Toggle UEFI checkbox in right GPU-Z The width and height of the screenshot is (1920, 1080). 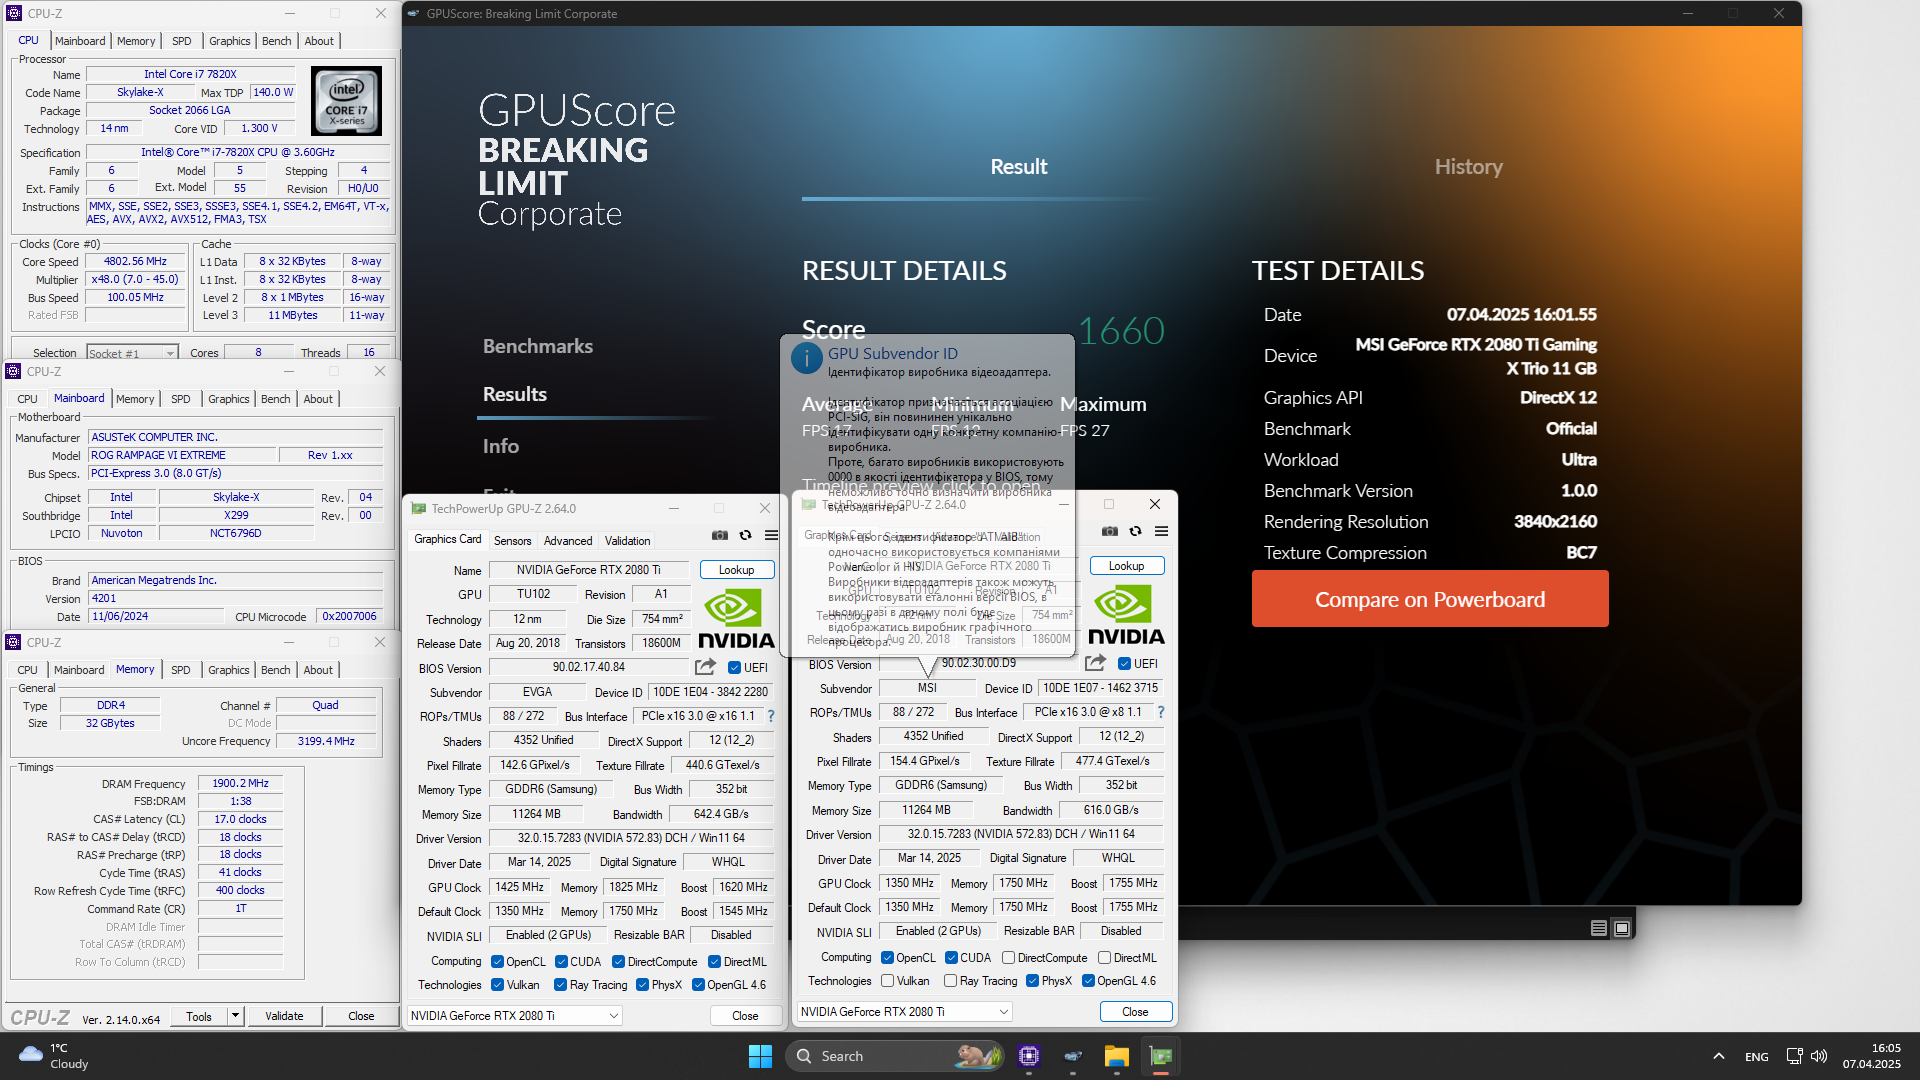[x=1124, y=664]
